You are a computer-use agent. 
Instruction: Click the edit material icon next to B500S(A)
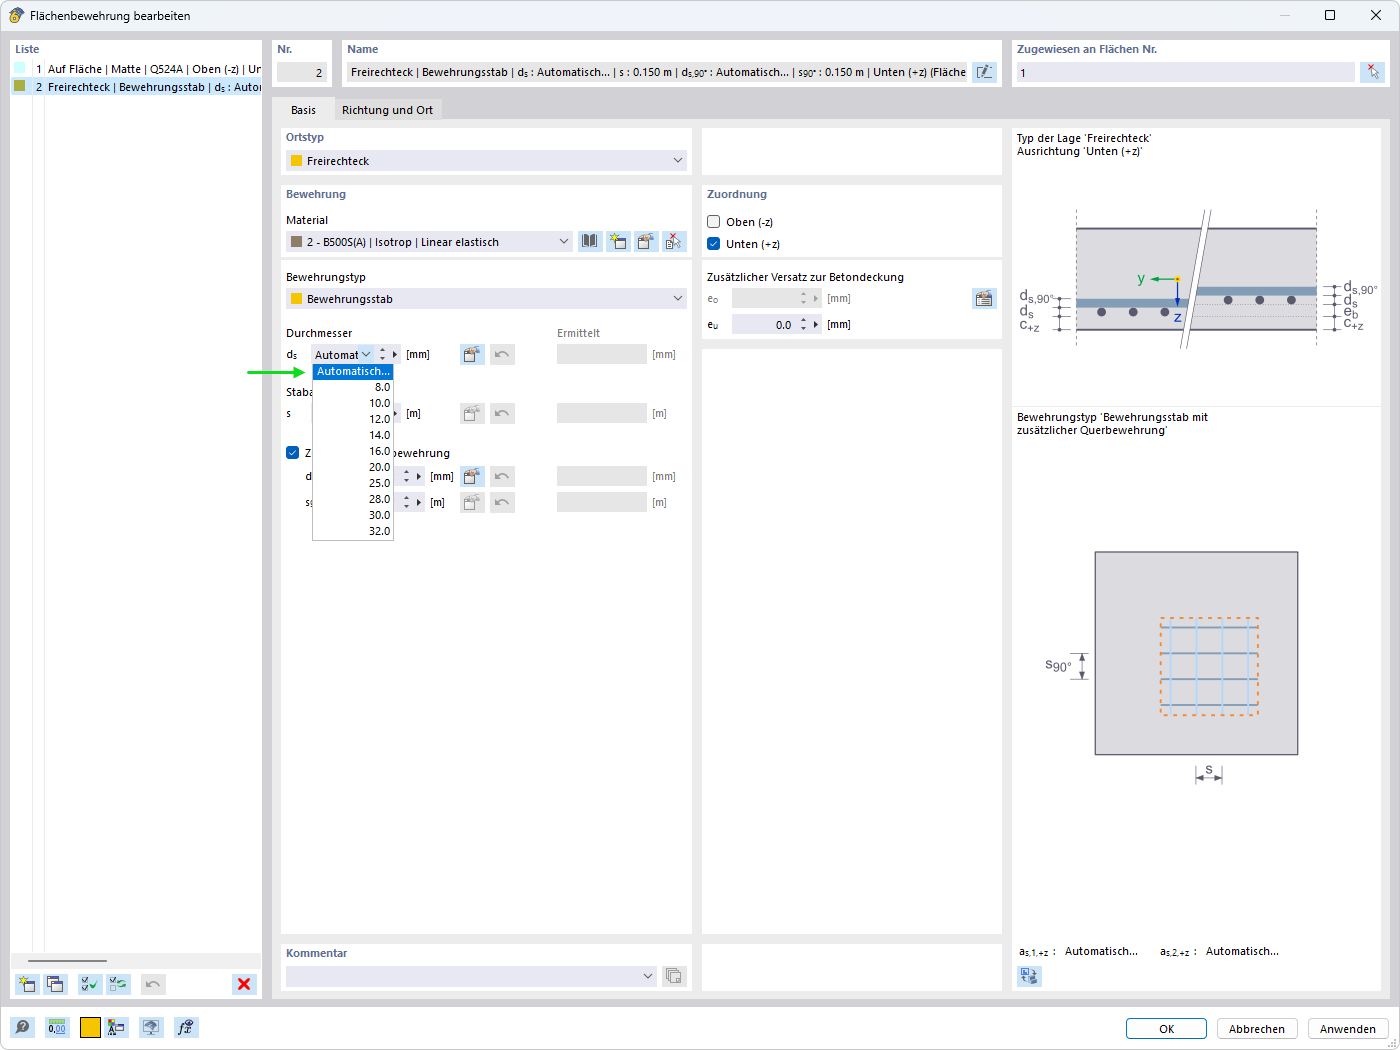click(x=646, y=241)
